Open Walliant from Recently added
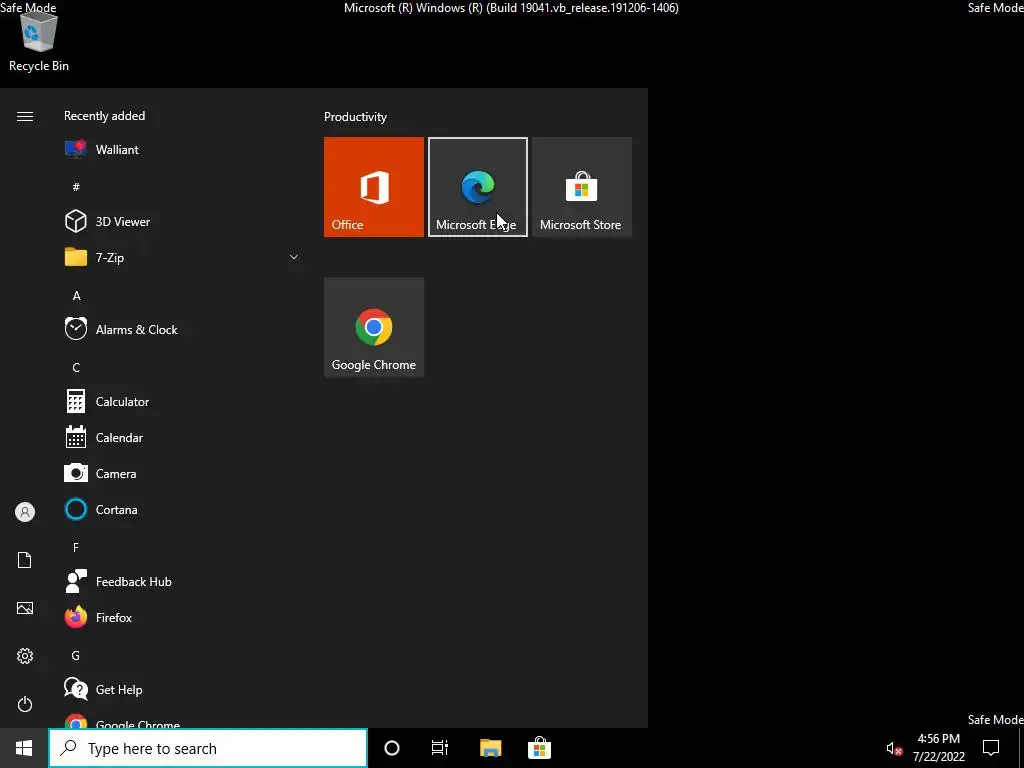 182,150
